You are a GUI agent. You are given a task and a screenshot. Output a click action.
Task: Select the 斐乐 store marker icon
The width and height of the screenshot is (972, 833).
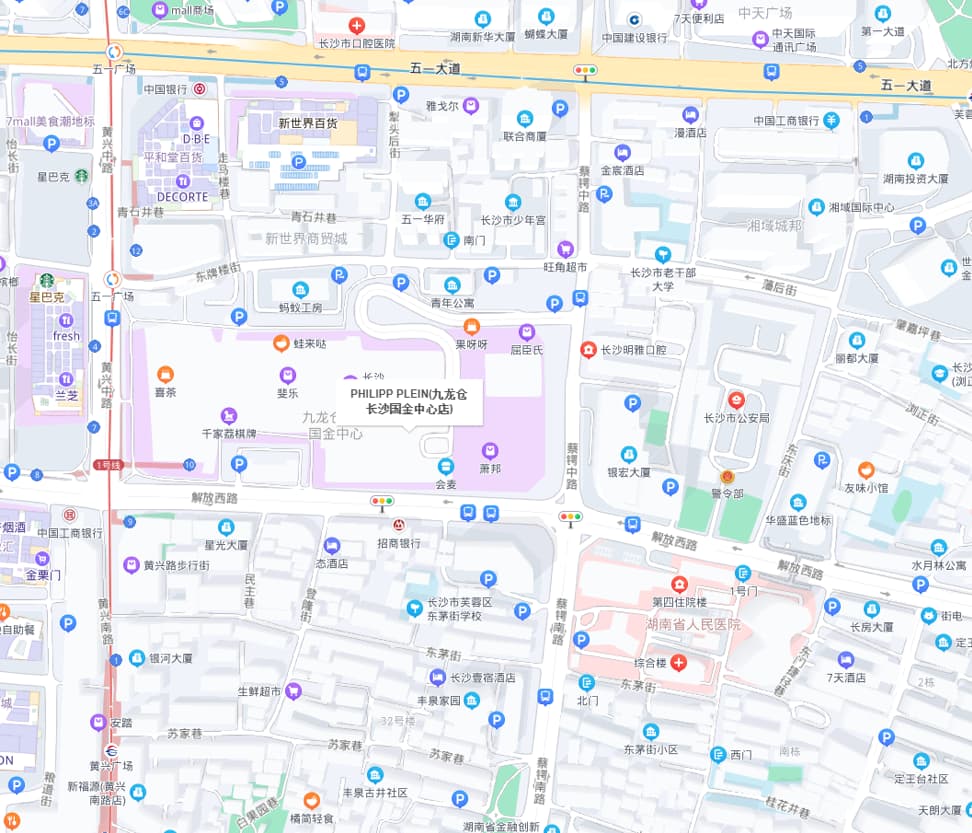coord(287,375)
